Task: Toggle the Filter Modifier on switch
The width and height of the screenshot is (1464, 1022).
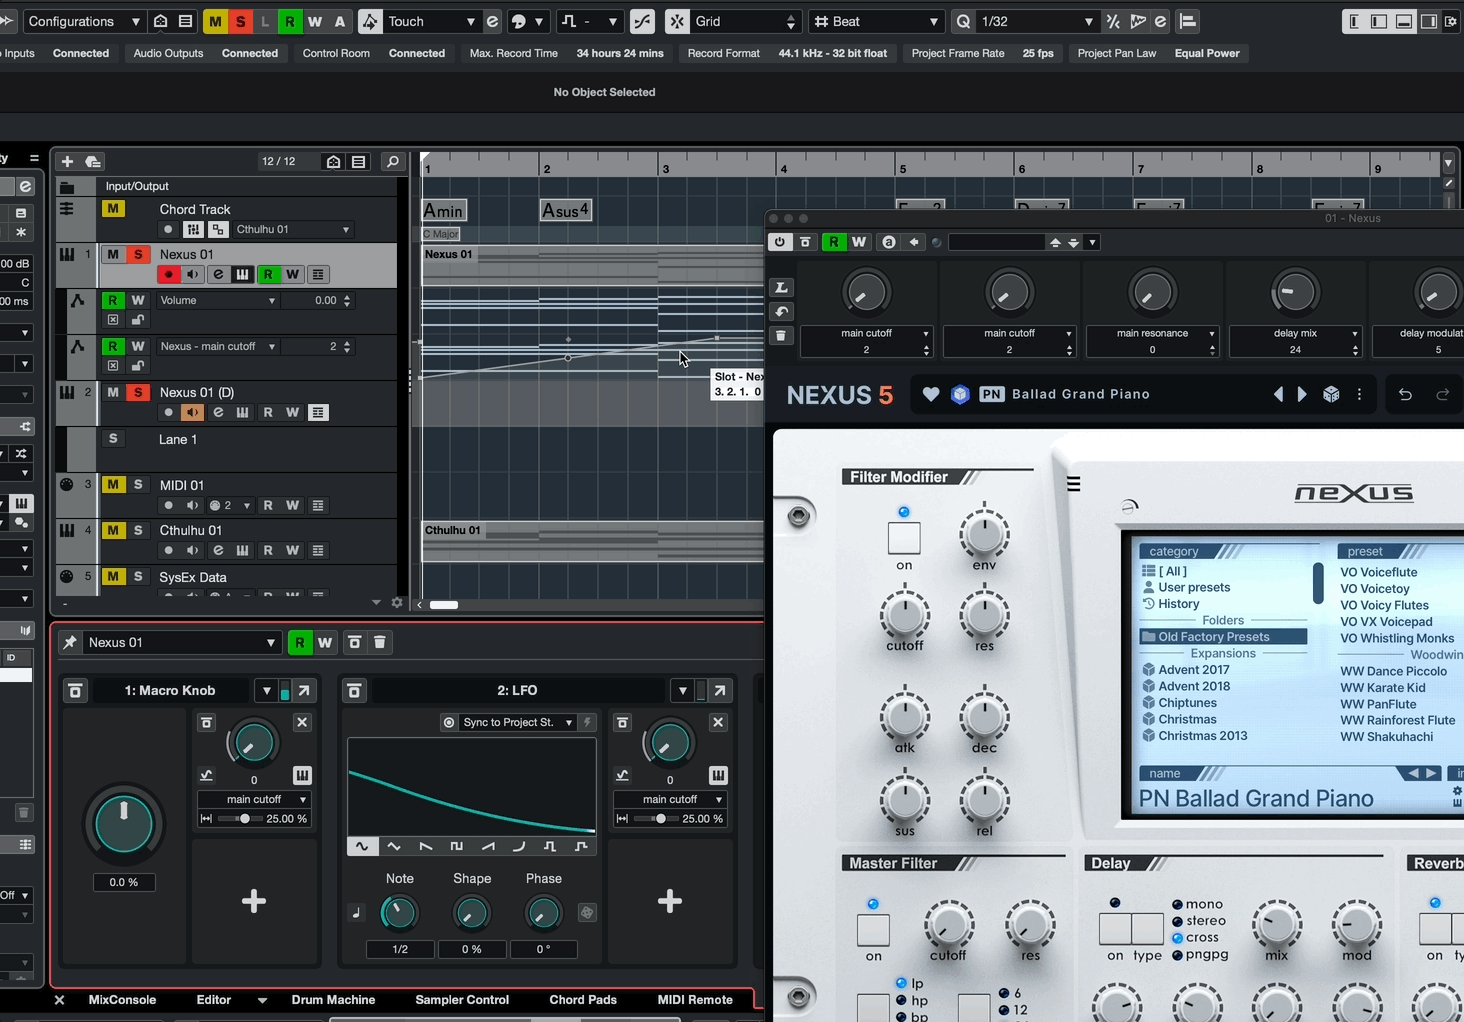Action: click(904, 538)
